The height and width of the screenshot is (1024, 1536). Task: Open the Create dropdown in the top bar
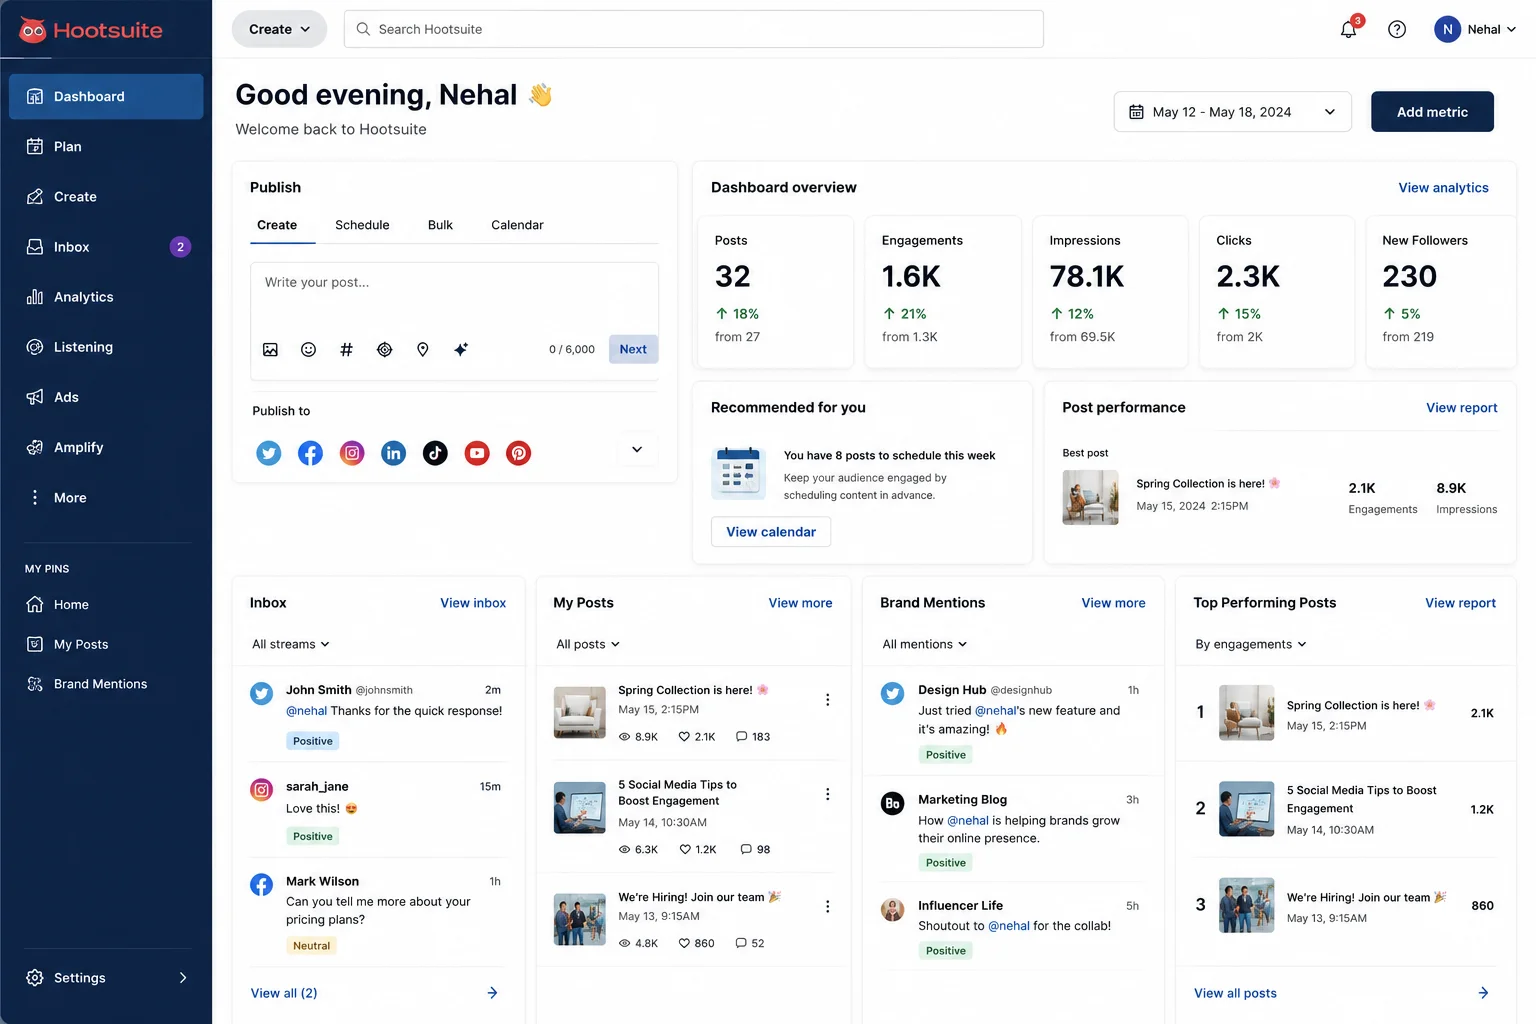pyautogui.click(x=279, y=29)
